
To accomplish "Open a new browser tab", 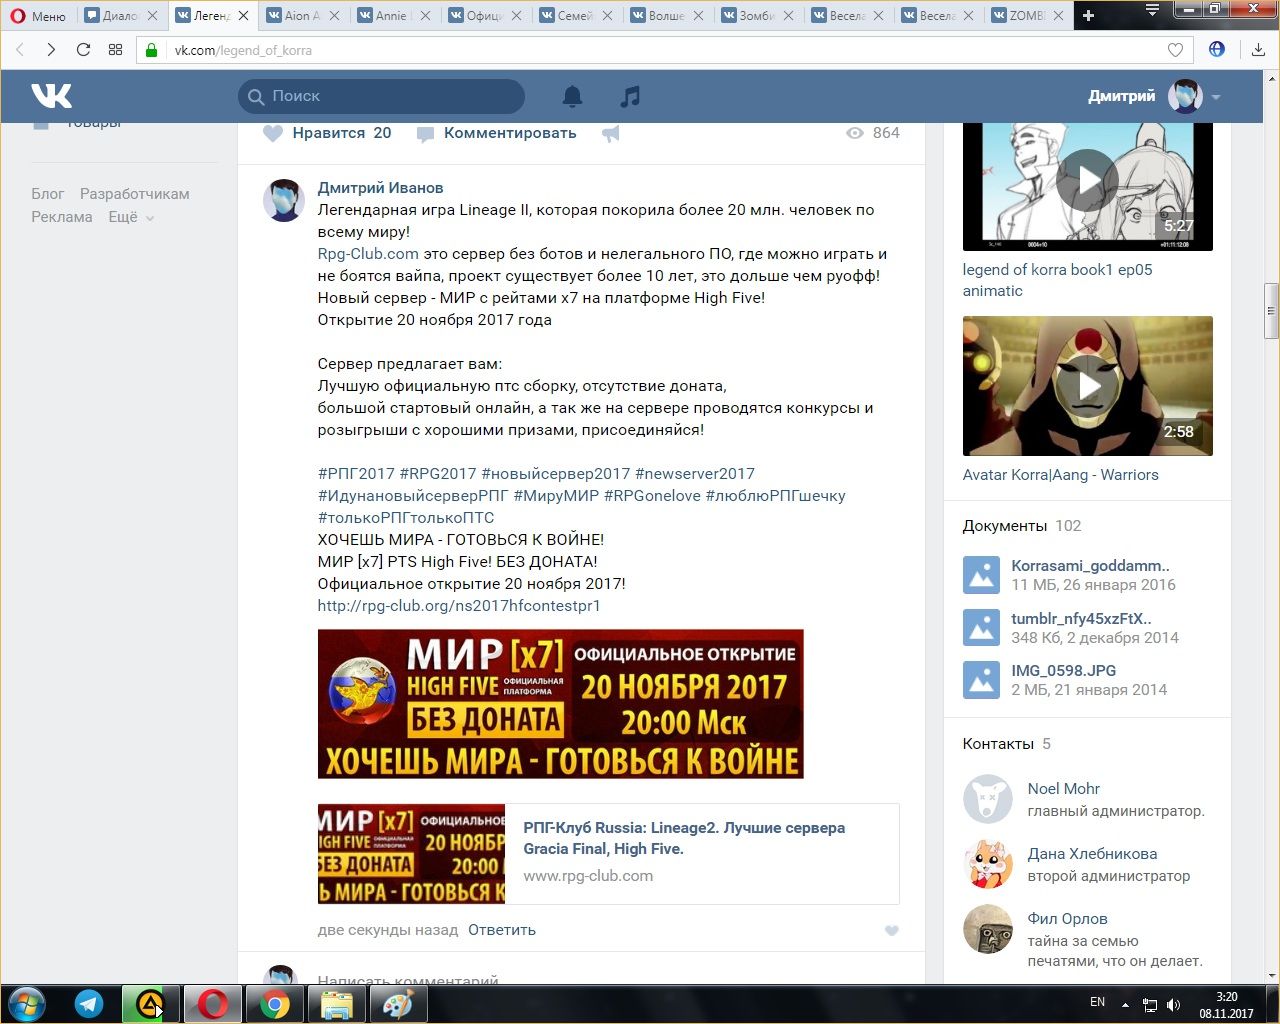I will [1088, 16].
